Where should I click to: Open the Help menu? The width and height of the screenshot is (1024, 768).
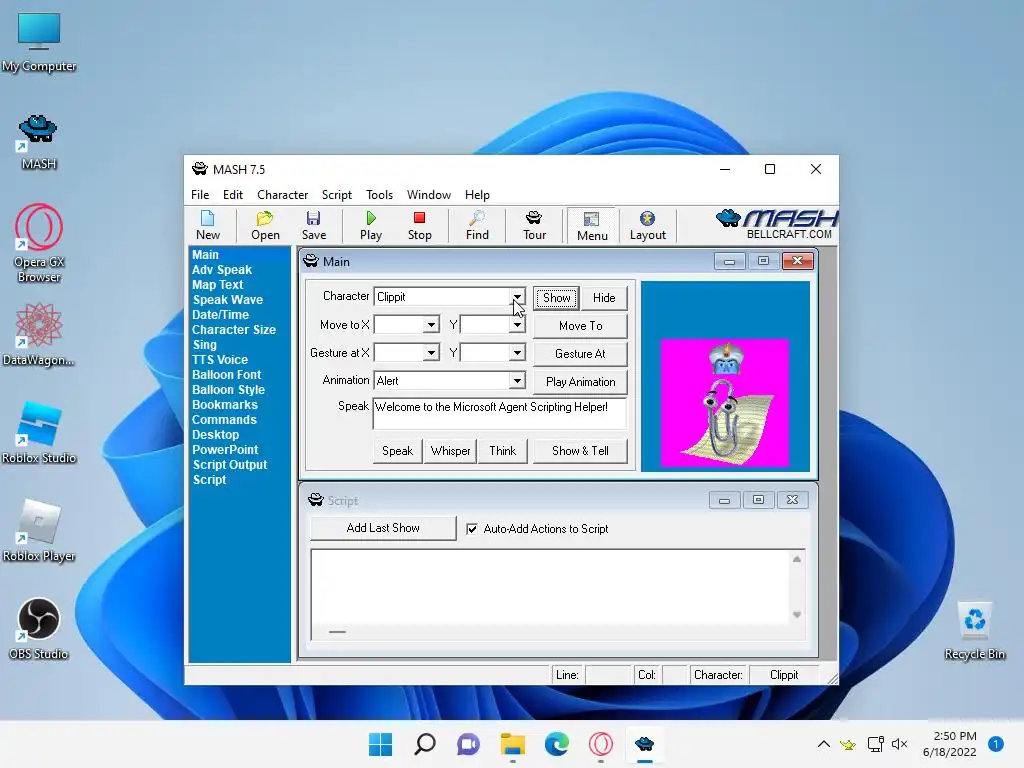click(x=477, y=195)
